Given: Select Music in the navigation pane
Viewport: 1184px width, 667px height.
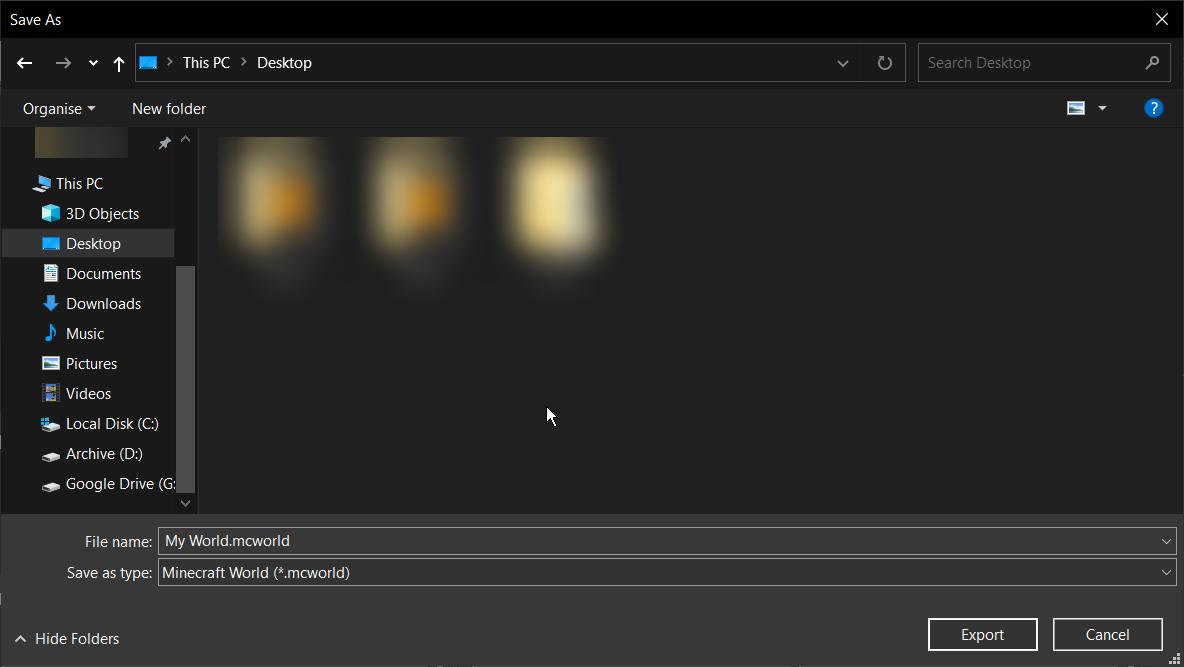Looking at the screenshot, I should click(85, 333).
